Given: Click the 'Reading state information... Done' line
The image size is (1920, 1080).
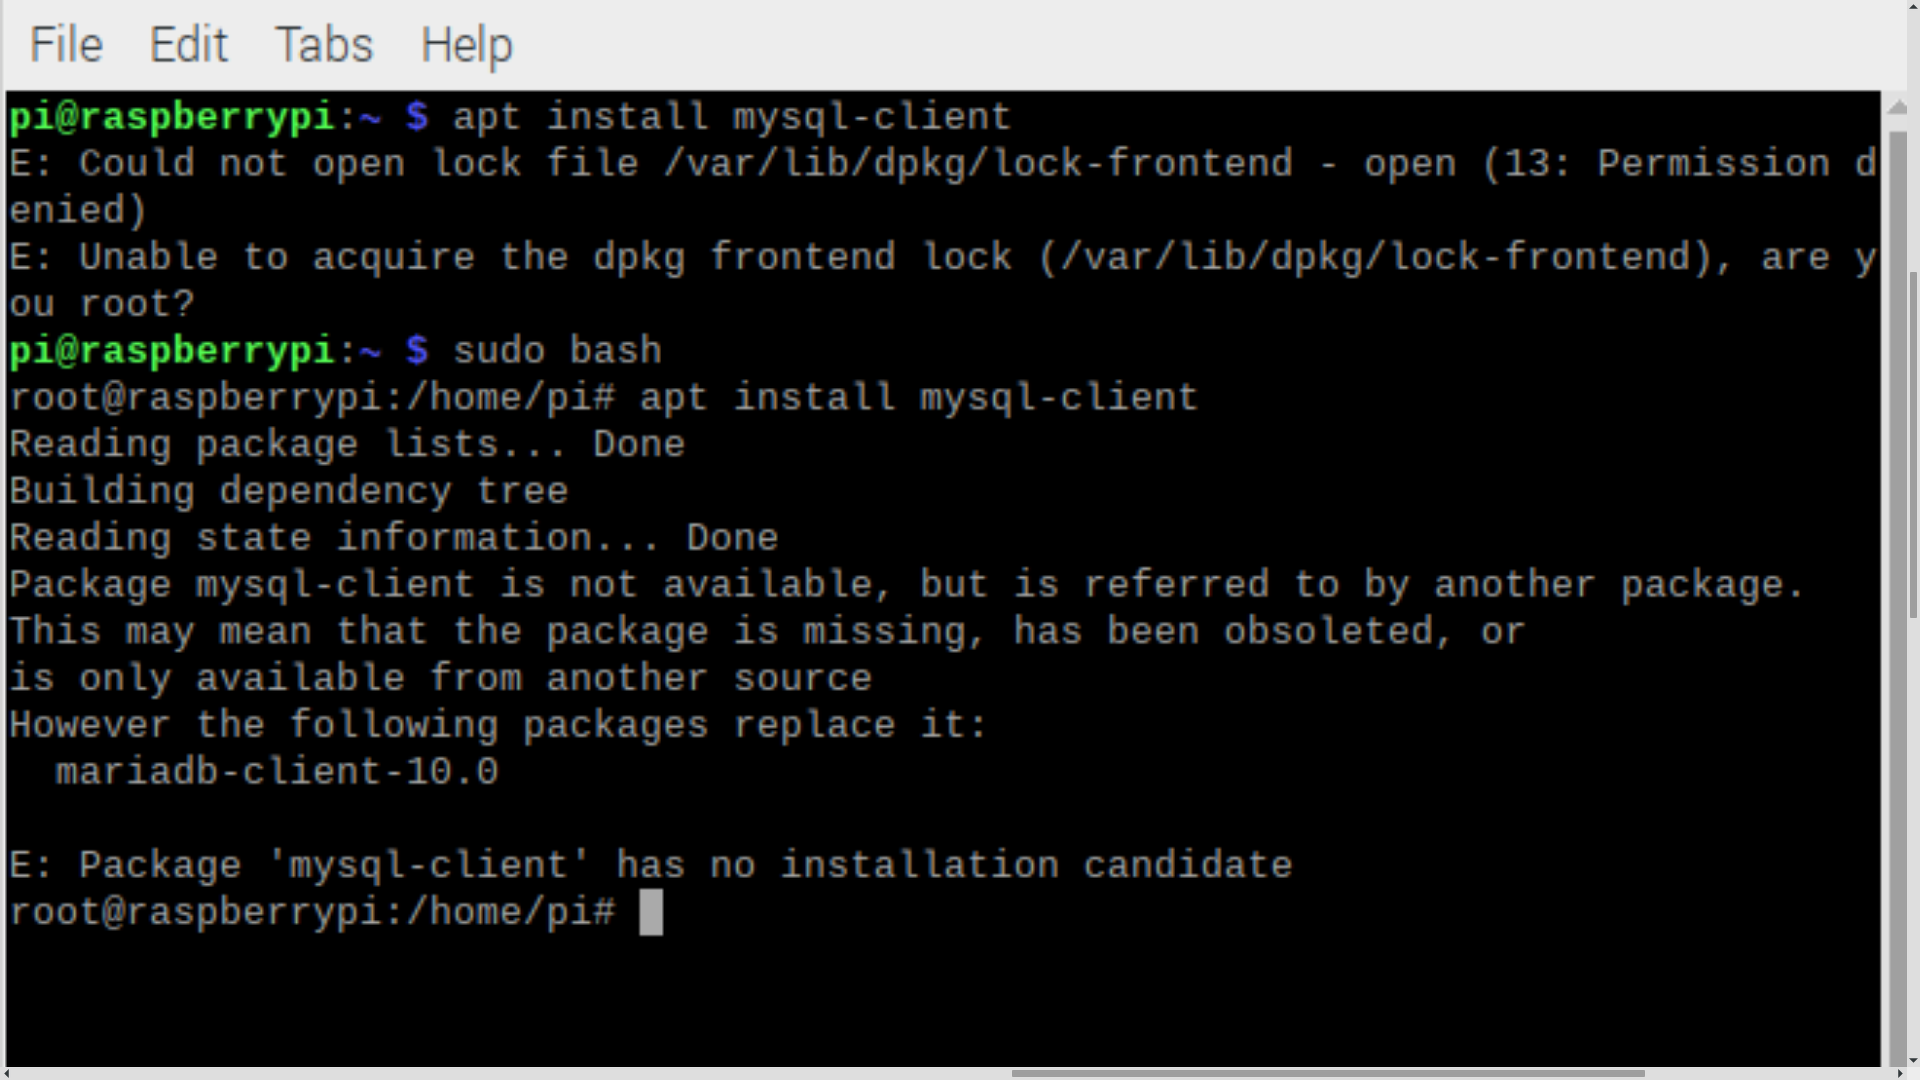Looking at the screenshot, I should (x=394, y=538).
